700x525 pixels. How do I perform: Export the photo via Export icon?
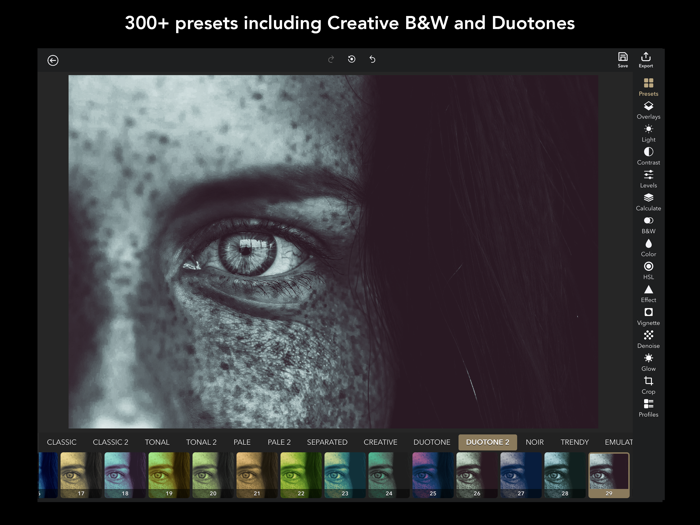pos(646,60)
